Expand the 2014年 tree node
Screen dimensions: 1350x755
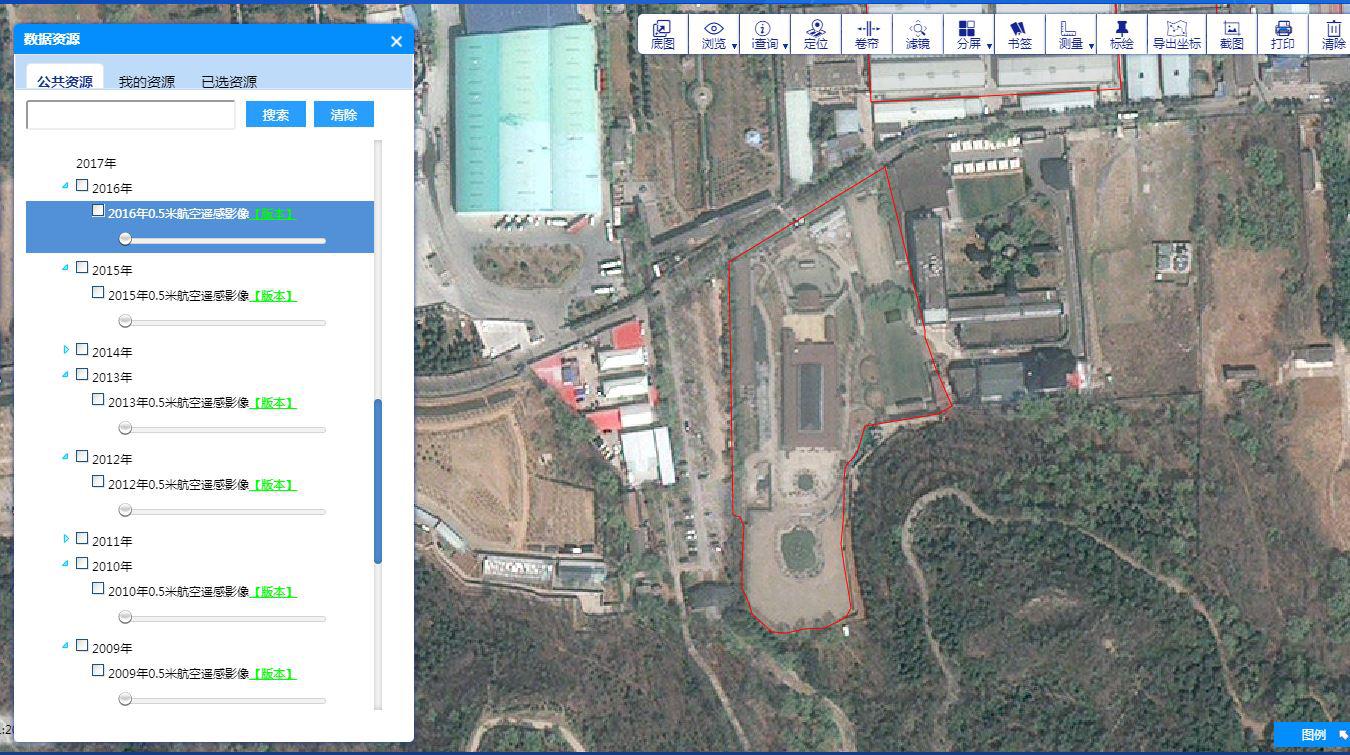[x=66, y=349]
